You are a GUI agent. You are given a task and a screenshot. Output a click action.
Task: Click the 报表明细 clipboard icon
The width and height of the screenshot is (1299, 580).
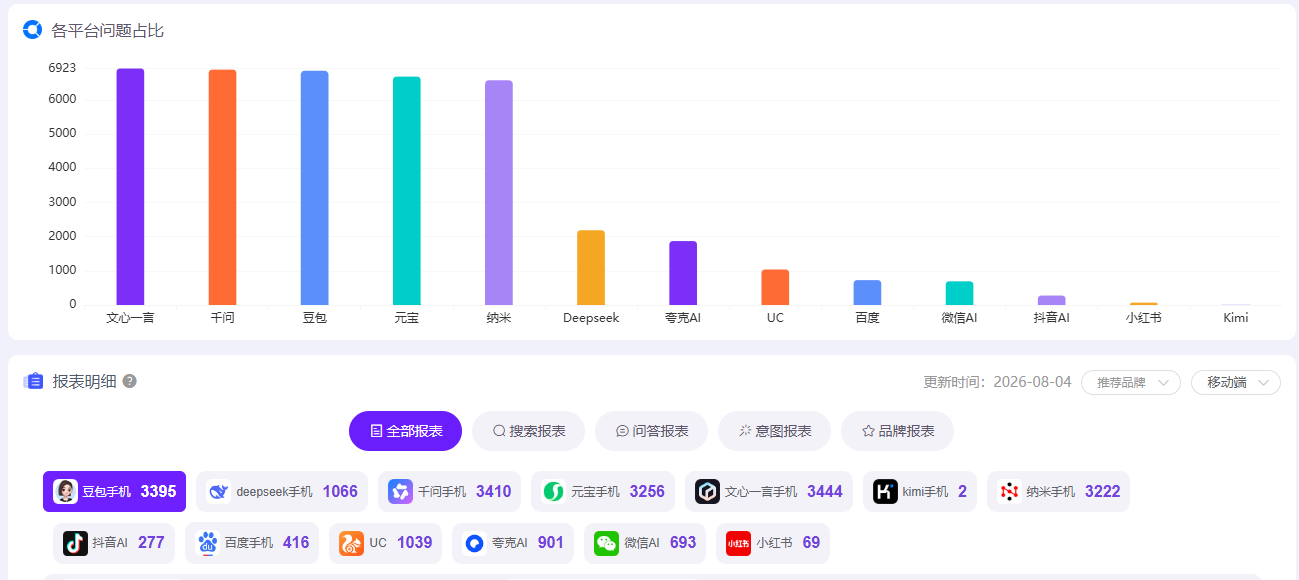pyautogui.click(x=33, y=381)
